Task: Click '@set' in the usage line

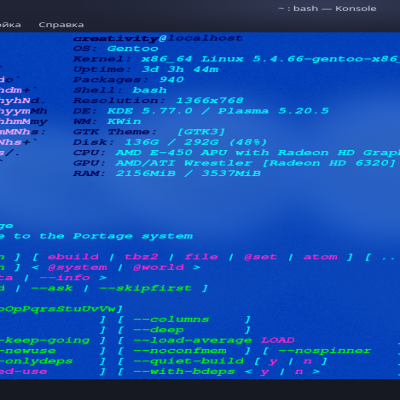Action: 260,257
